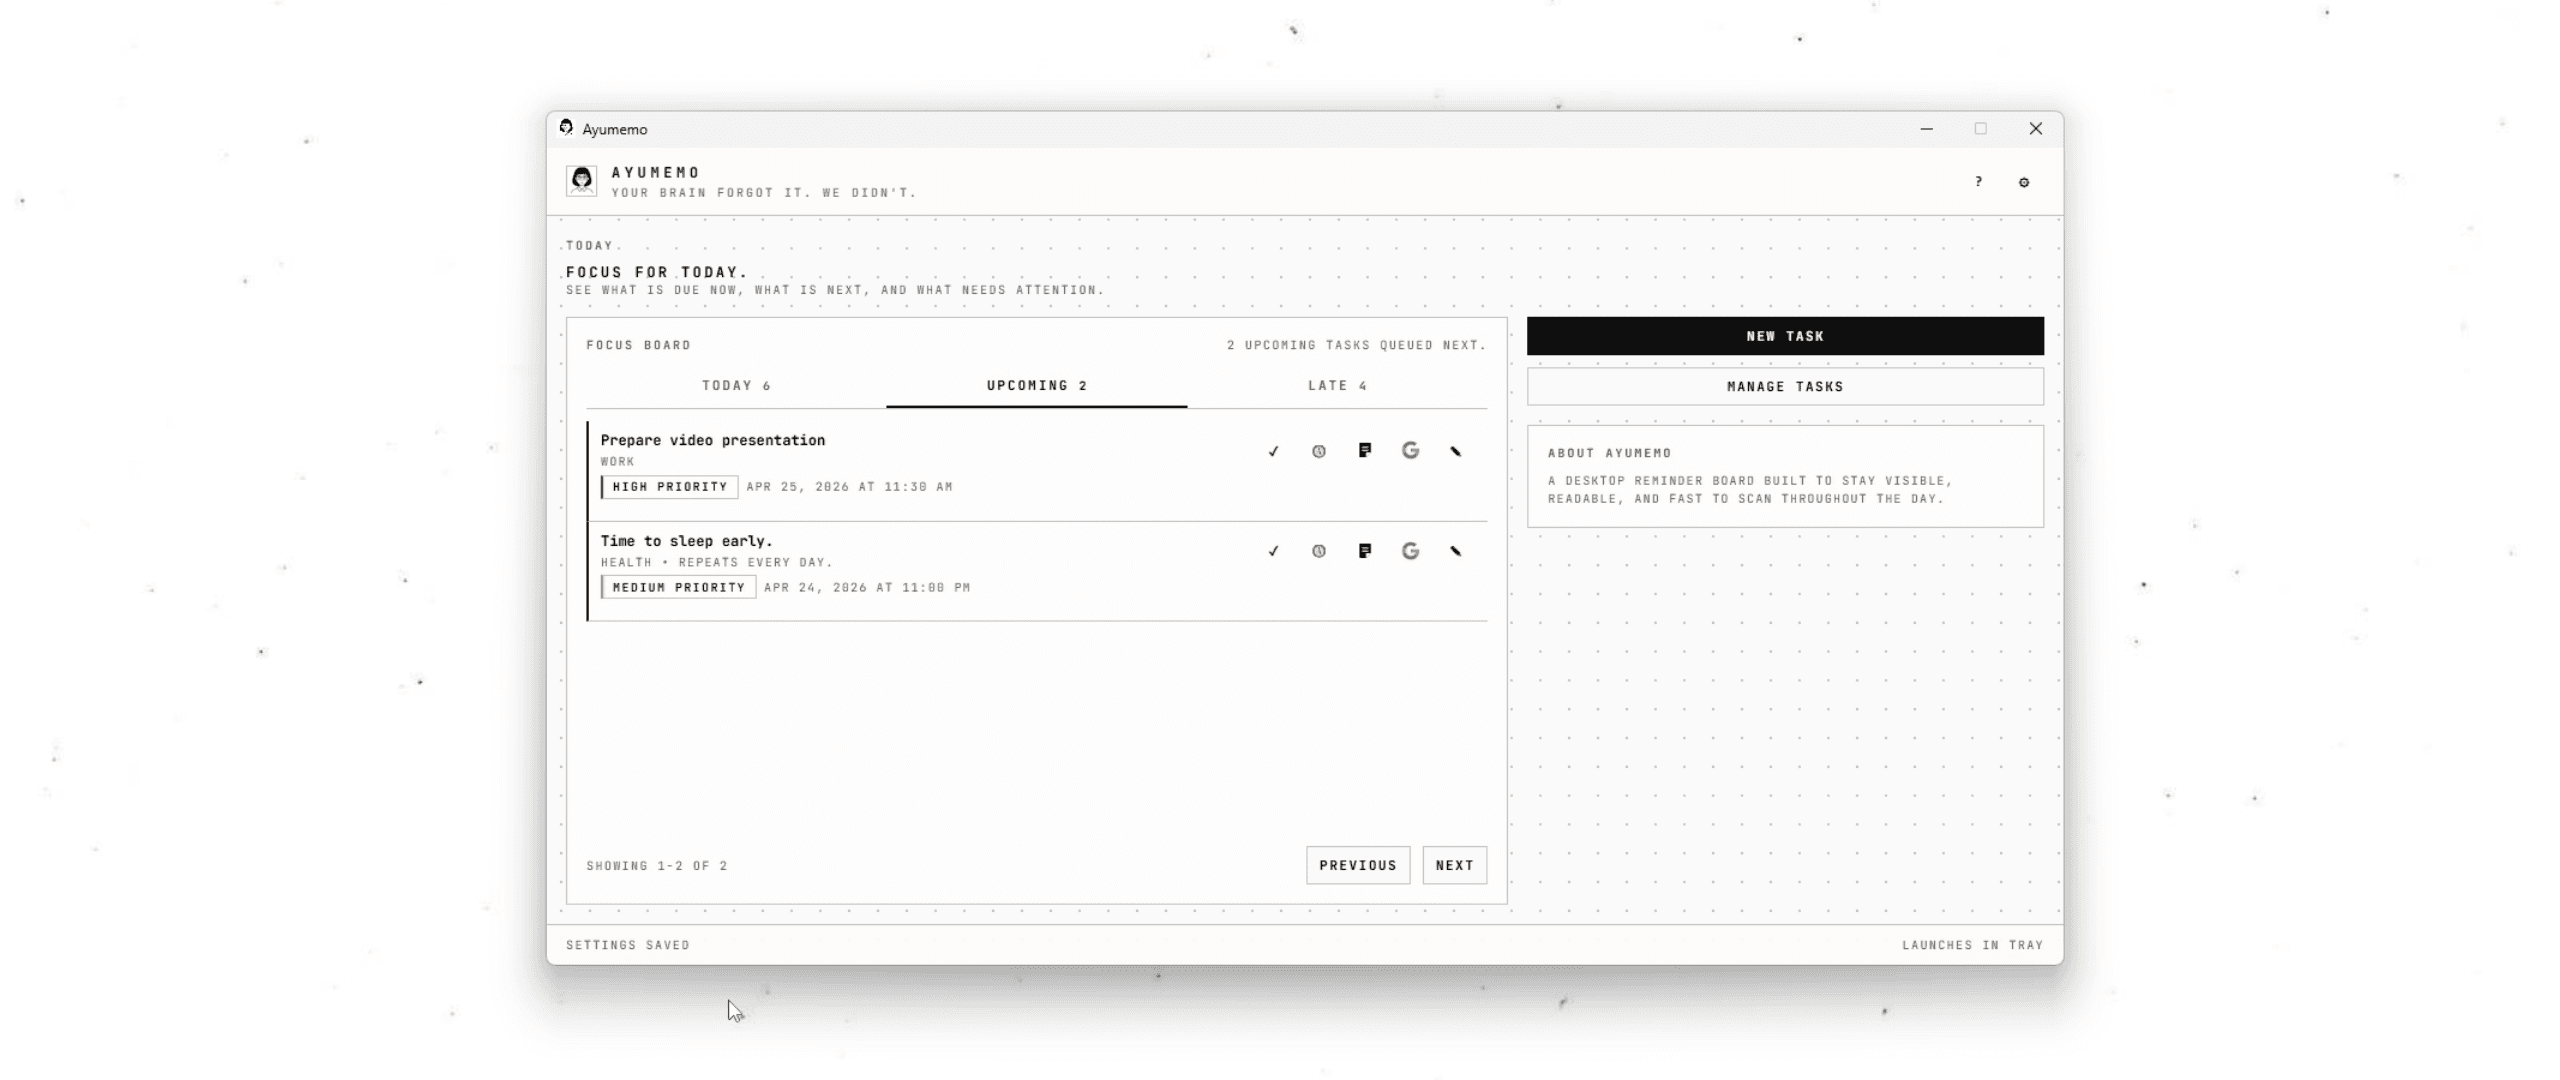Click the High Priority badge

pyautogui.click(x=670, y=487)
